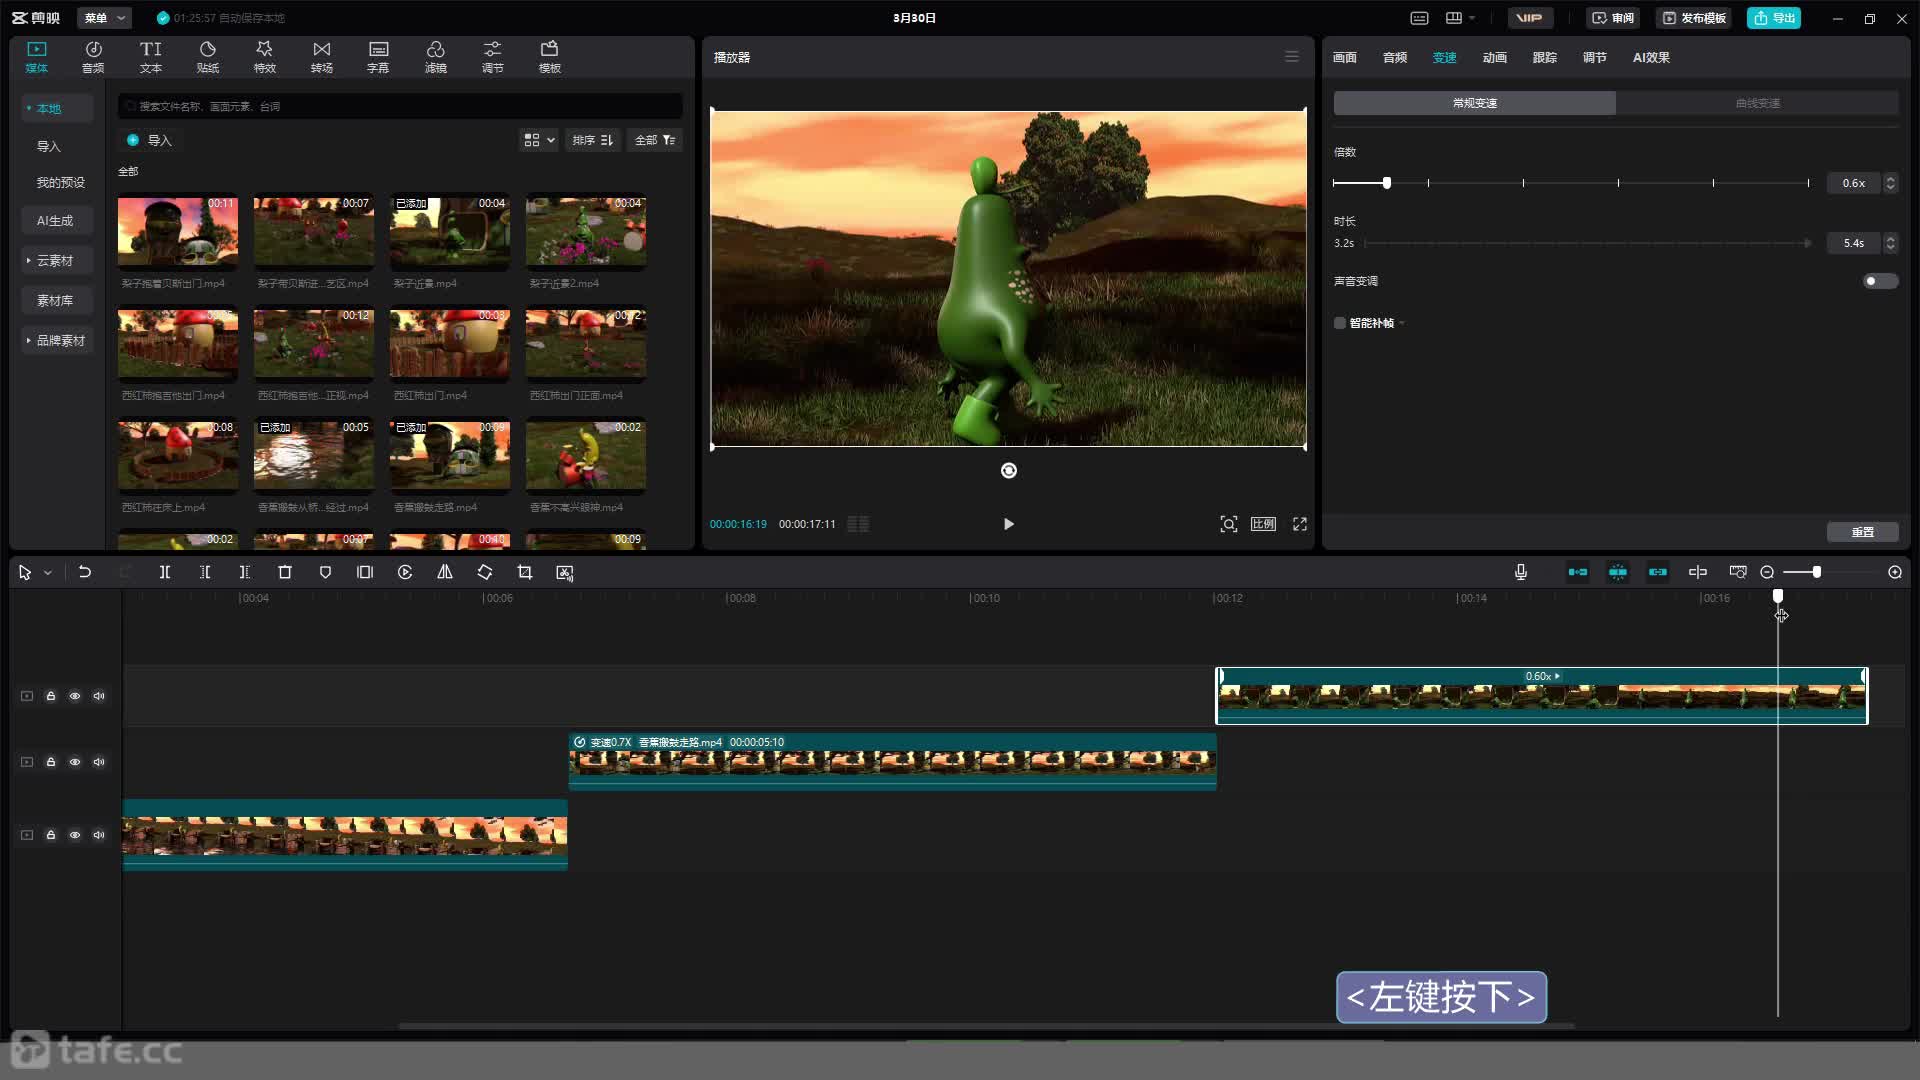Open the 特效 effects panel

[265, 57]
